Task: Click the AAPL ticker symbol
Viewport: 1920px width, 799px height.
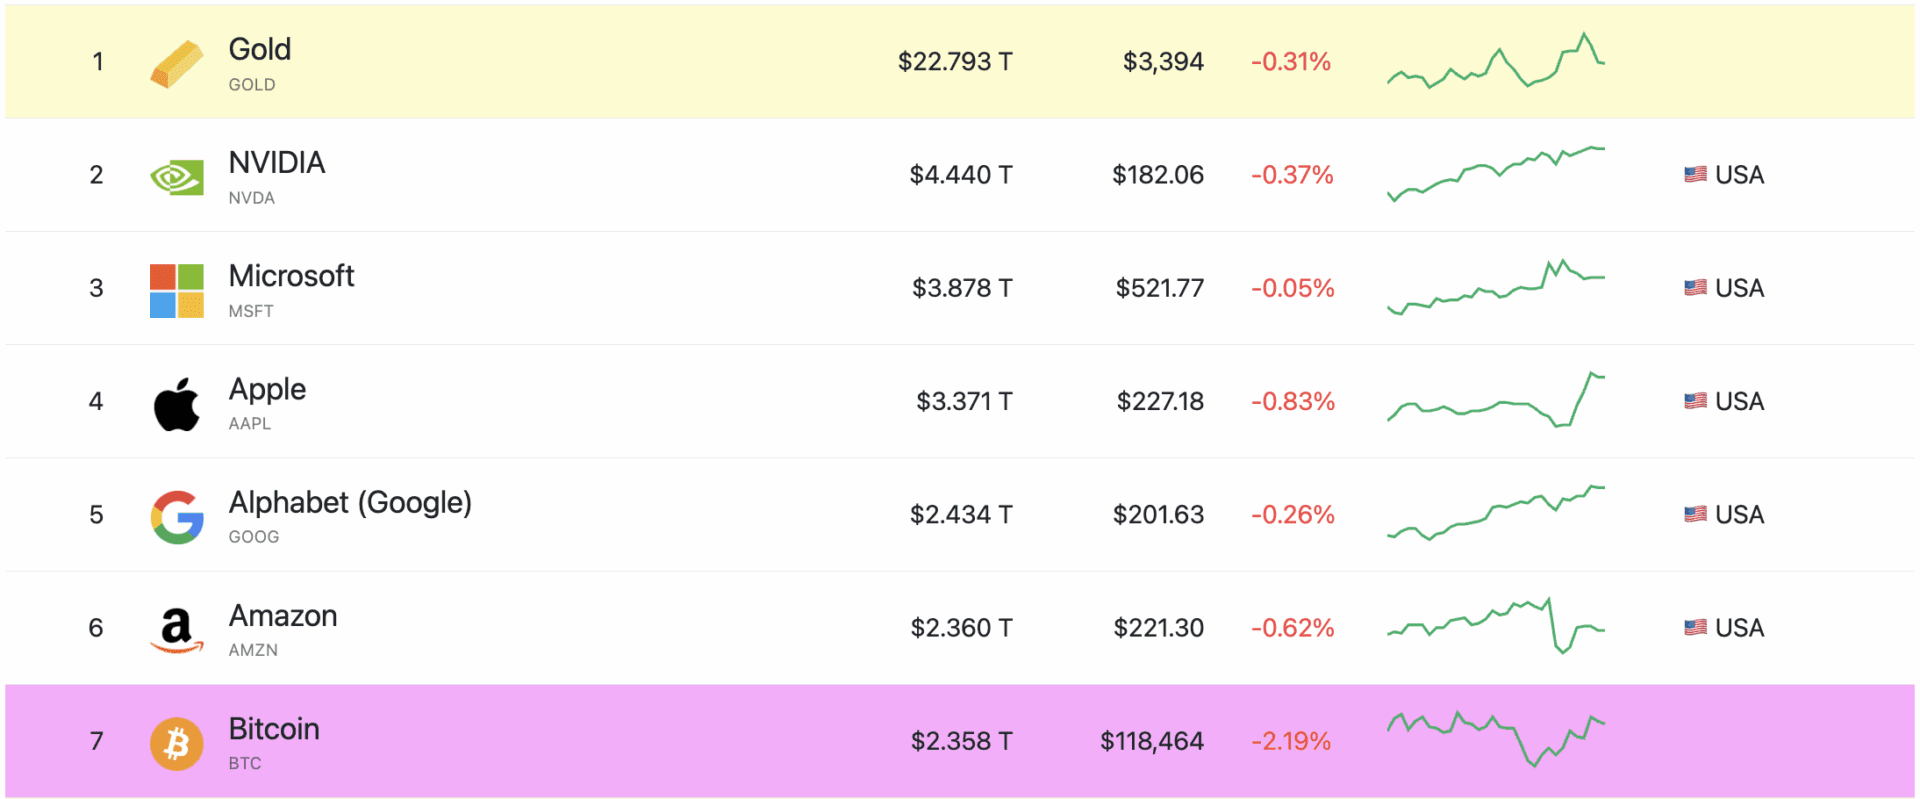Action: click(250, 424)
